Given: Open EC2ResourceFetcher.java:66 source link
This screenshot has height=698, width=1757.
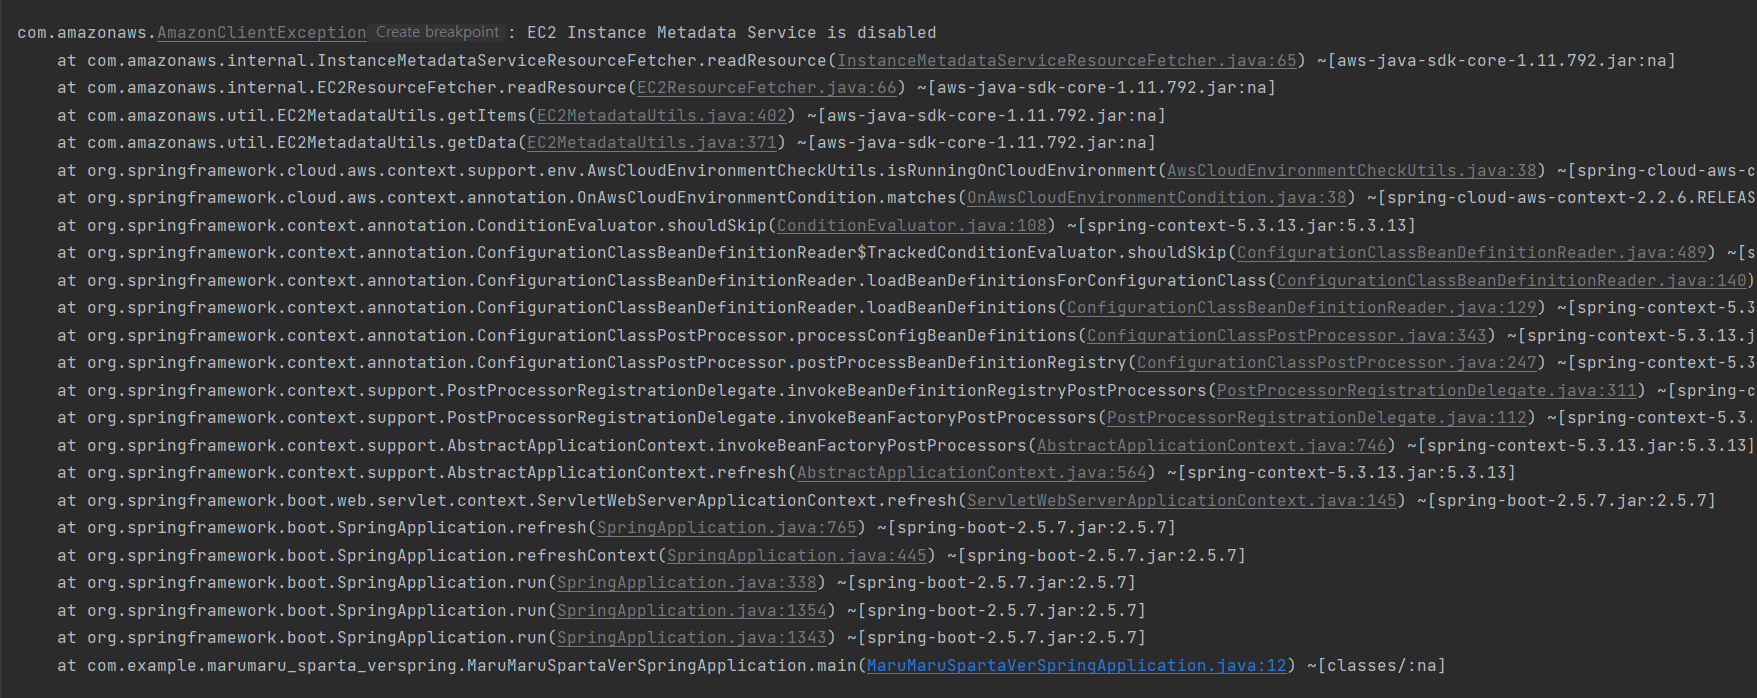Looking at the screenshot, I should point(767,88).
